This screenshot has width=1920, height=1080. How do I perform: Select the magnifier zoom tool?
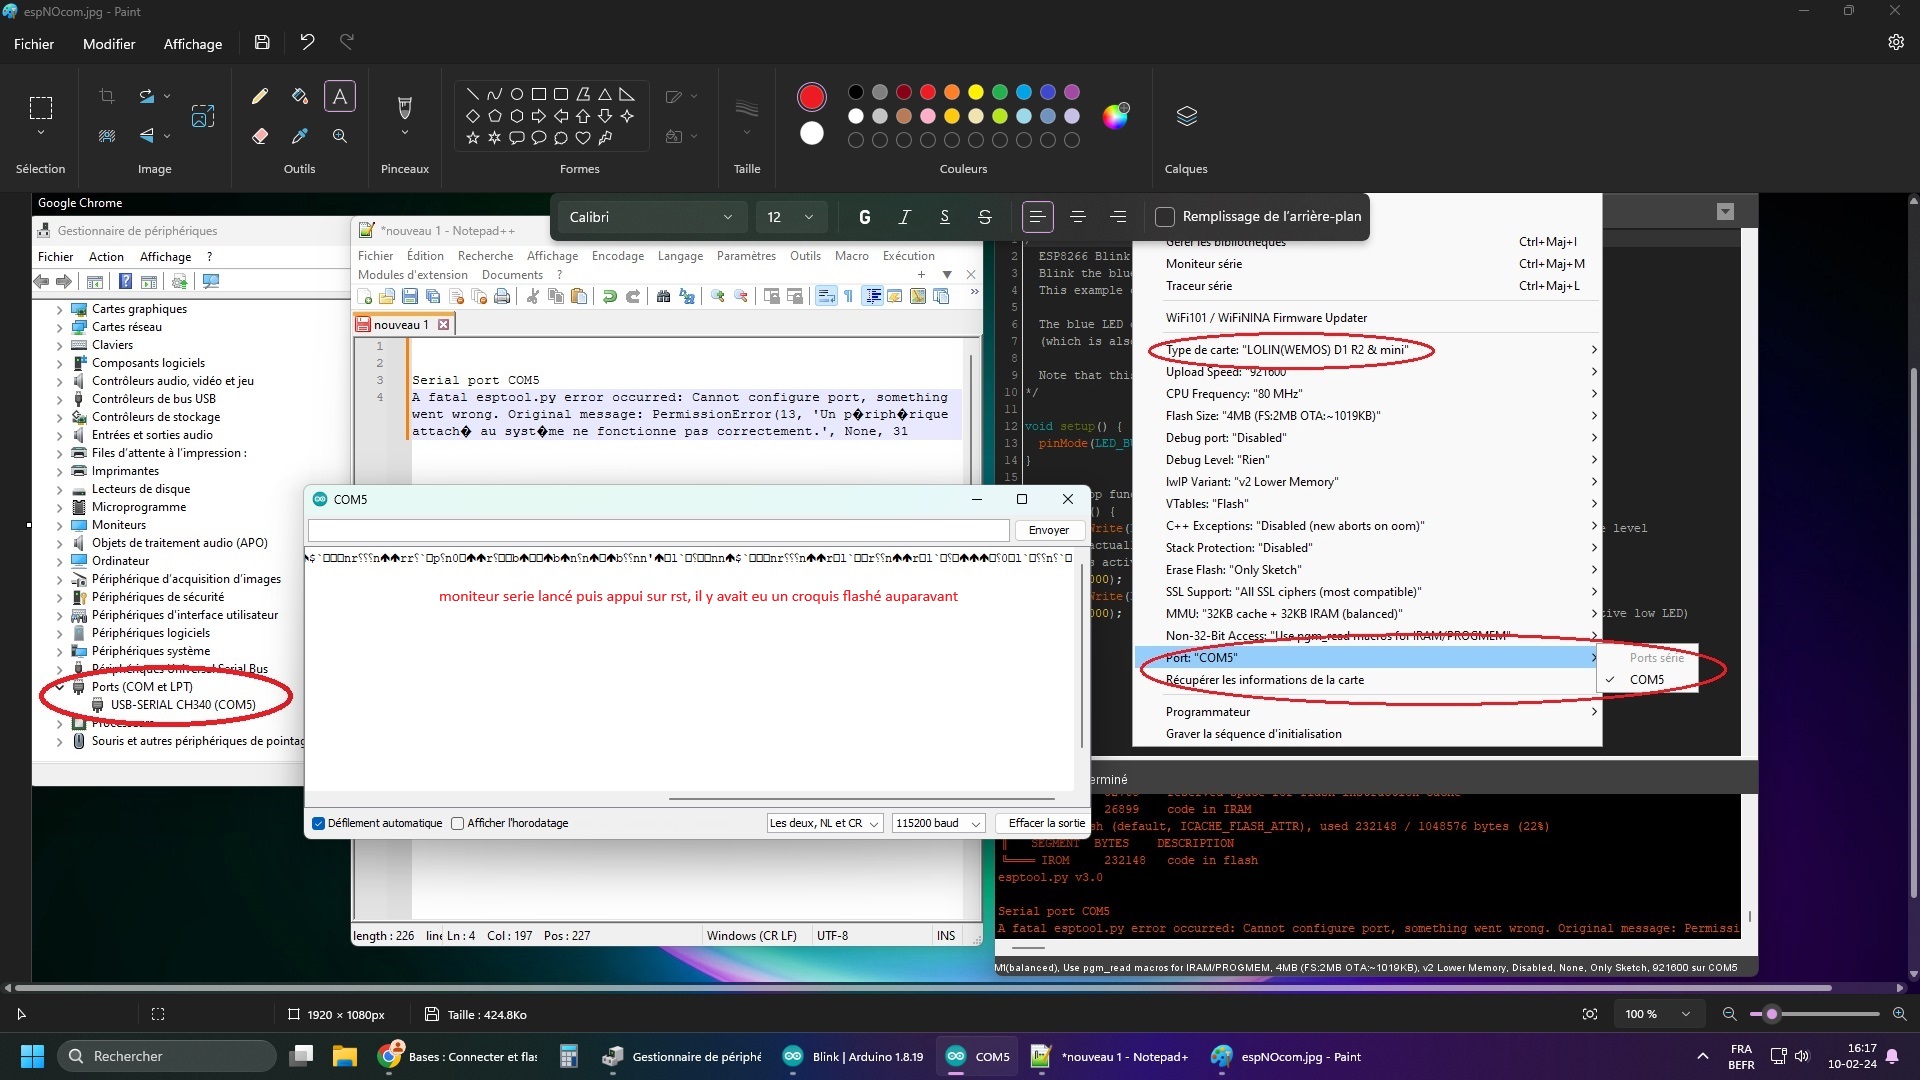tap(340, 136)
